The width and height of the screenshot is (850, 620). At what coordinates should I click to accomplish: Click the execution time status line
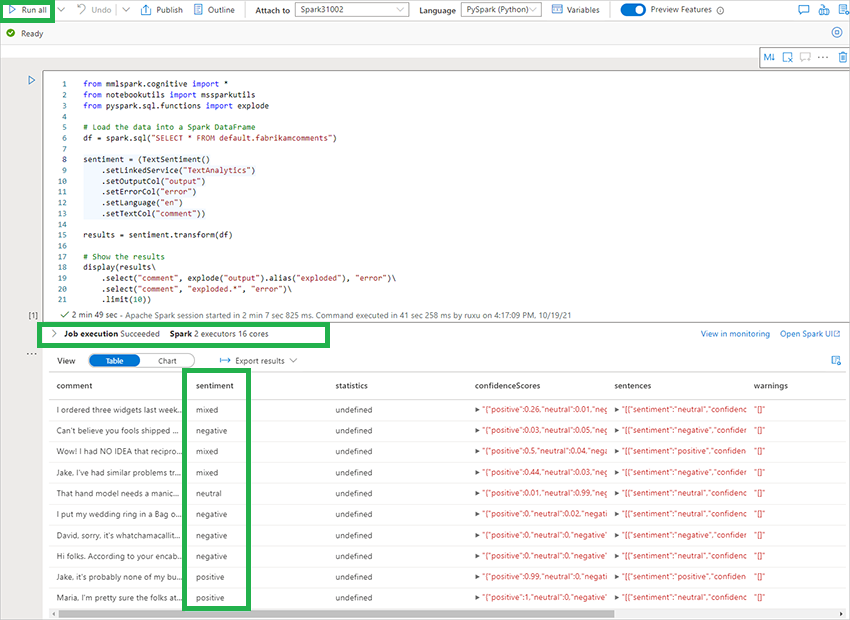pos(316,315)
